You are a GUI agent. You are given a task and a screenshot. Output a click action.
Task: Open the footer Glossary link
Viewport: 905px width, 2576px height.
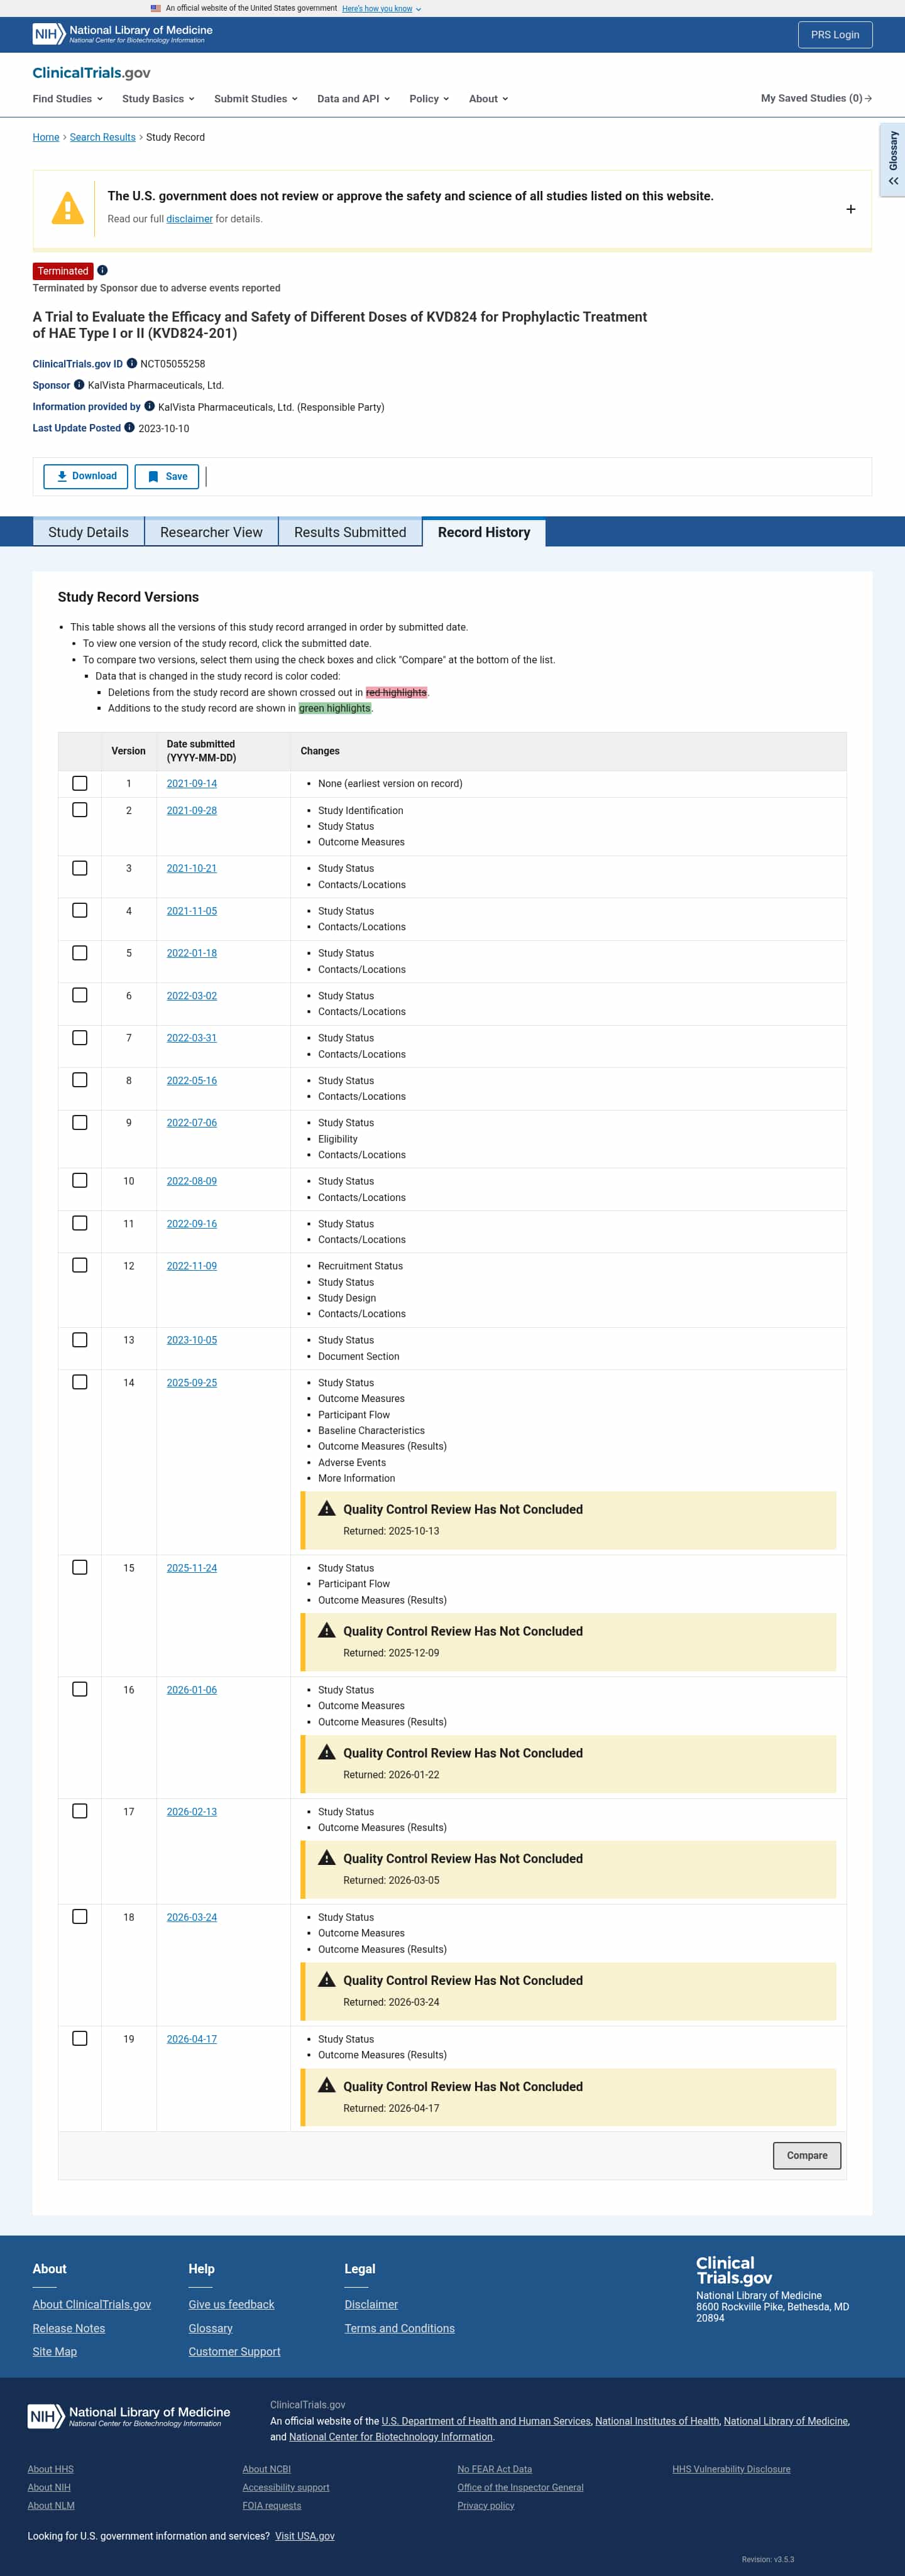coord(211,2328)
